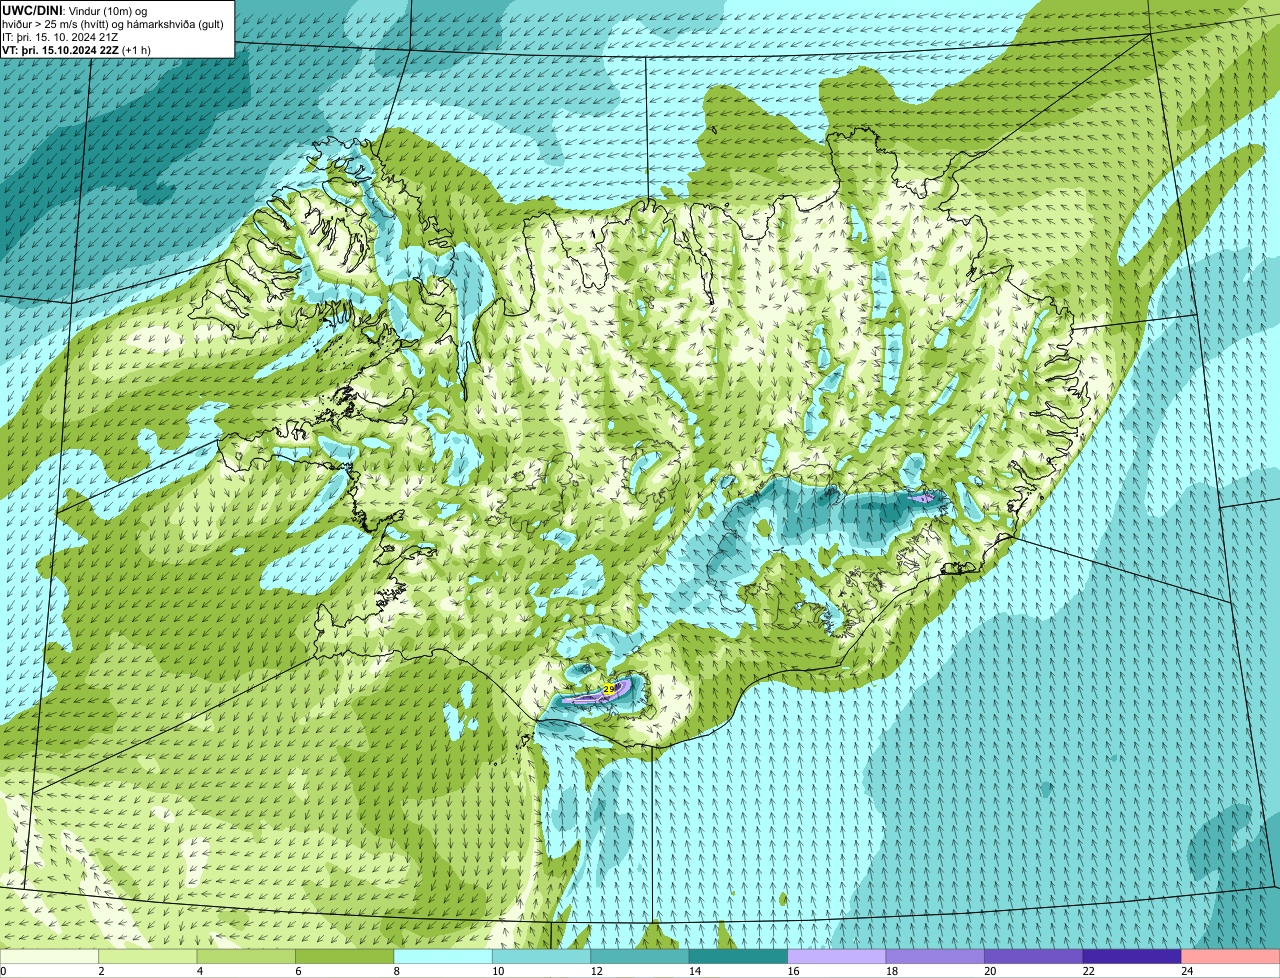This screenshot has height=978, width=1280.
Task: Click the legend tick label '8'
Action: tap(396, 971)
